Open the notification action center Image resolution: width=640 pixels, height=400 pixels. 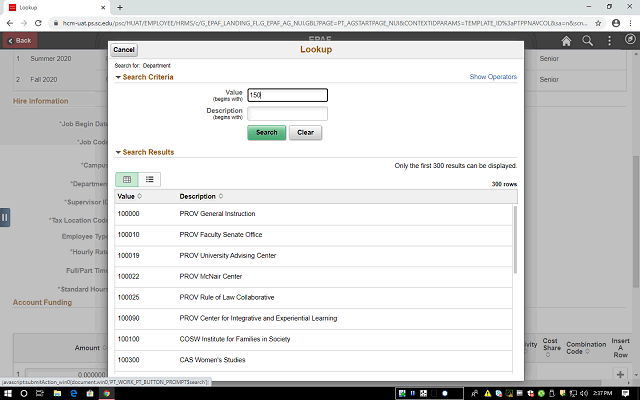point(625,393)
